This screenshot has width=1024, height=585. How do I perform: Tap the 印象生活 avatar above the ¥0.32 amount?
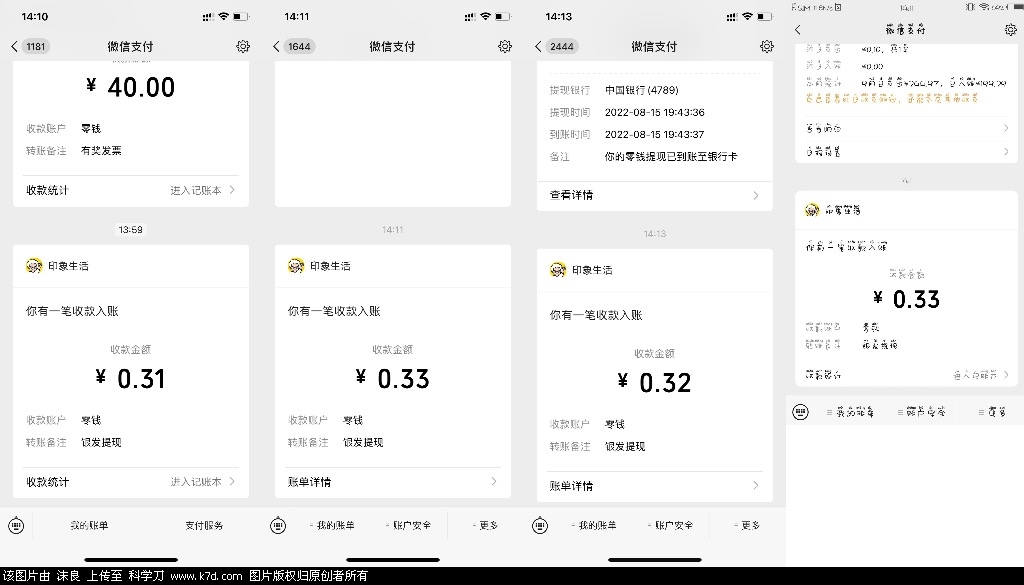[558, 270]
